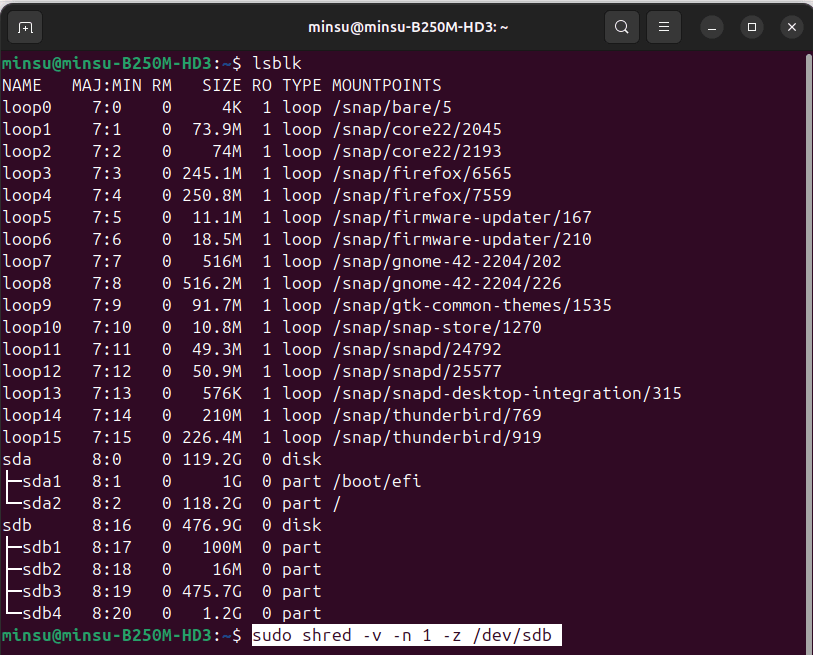Screen dimensions: 813x655
Task: Click the MOUNTPOINTS column header
Action: click(386, 86)
